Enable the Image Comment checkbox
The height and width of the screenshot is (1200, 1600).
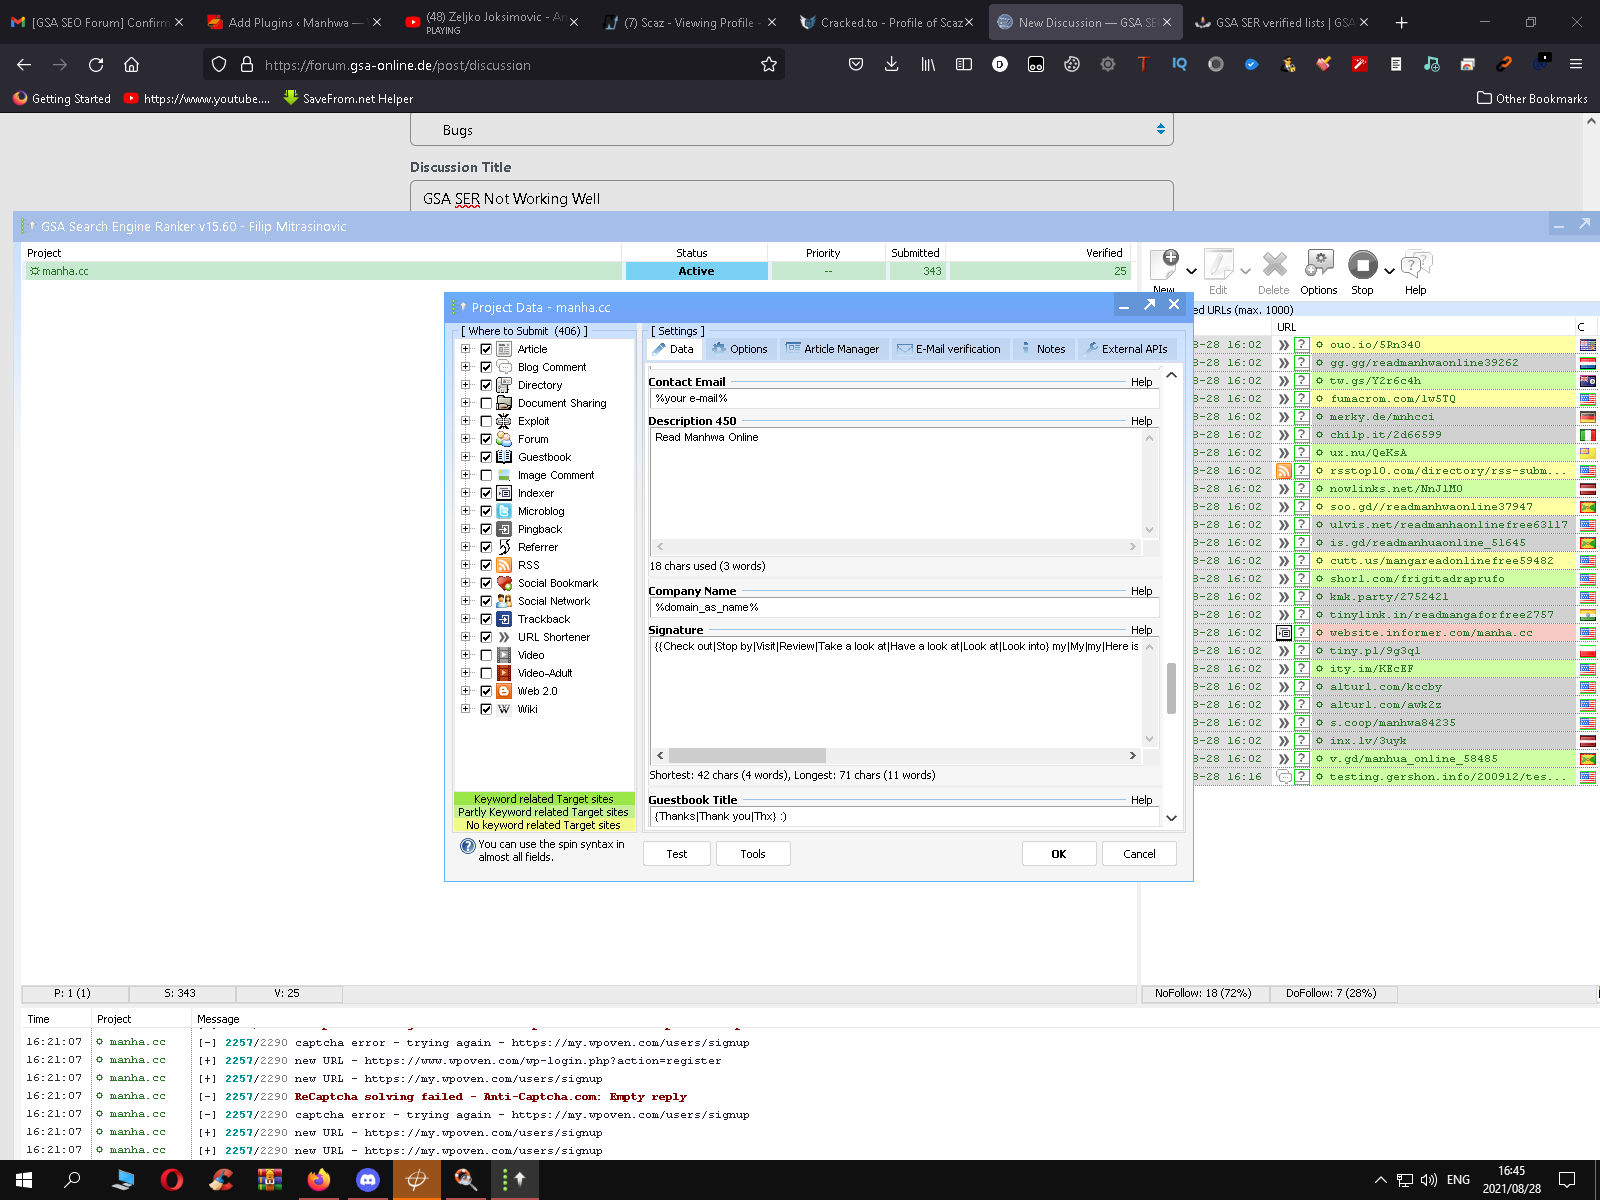(x=486, y=475)
